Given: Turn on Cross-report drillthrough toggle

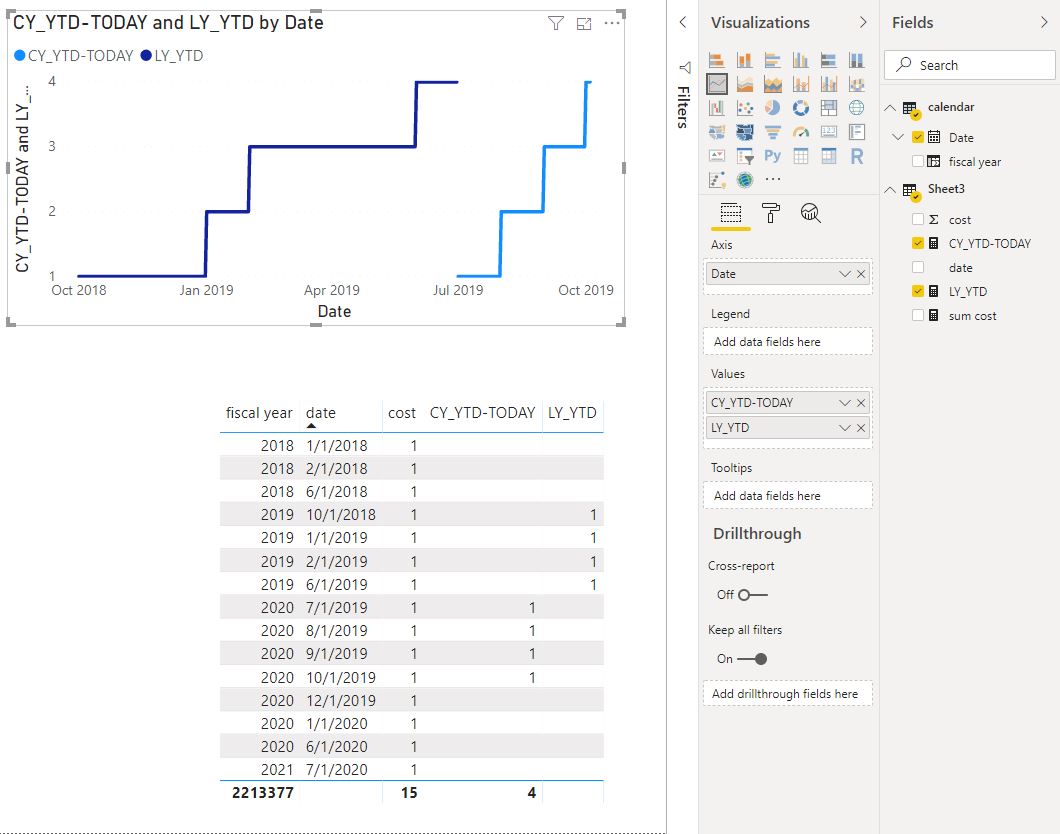Looking at the screenshot, I should coord(752,595).
